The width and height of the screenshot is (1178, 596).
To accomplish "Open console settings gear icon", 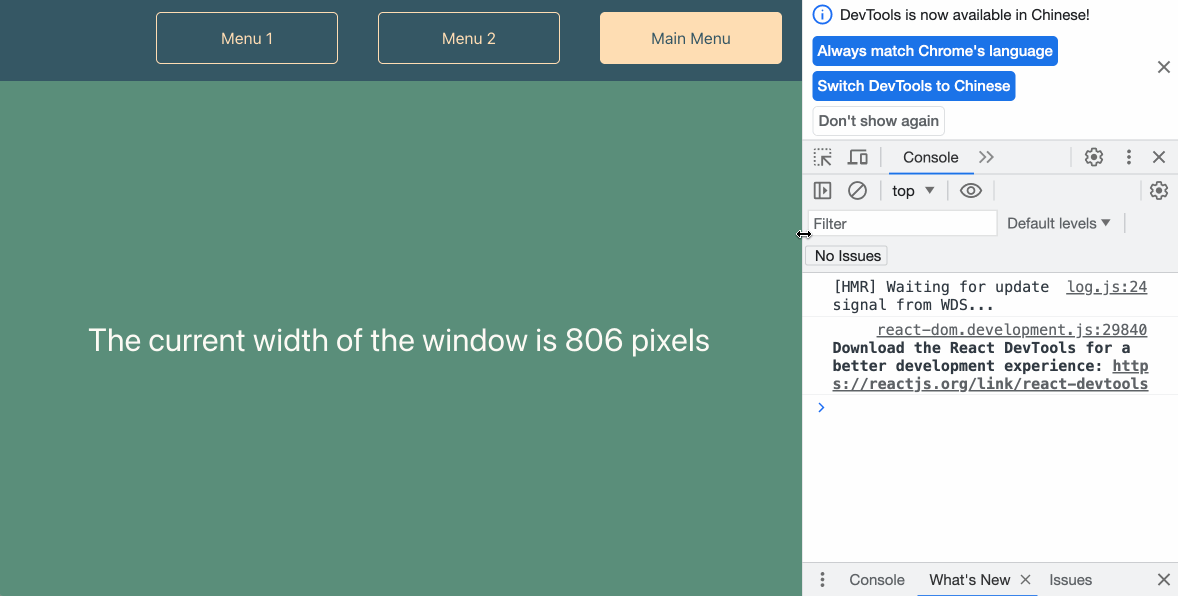I will click(1158, 191).
